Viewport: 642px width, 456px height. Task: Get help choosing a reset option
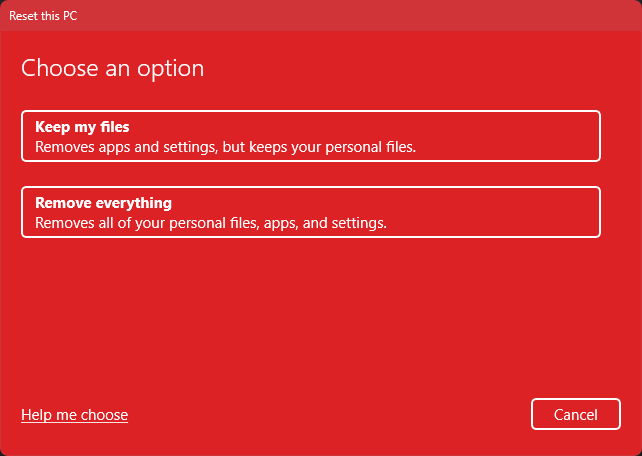75,415
